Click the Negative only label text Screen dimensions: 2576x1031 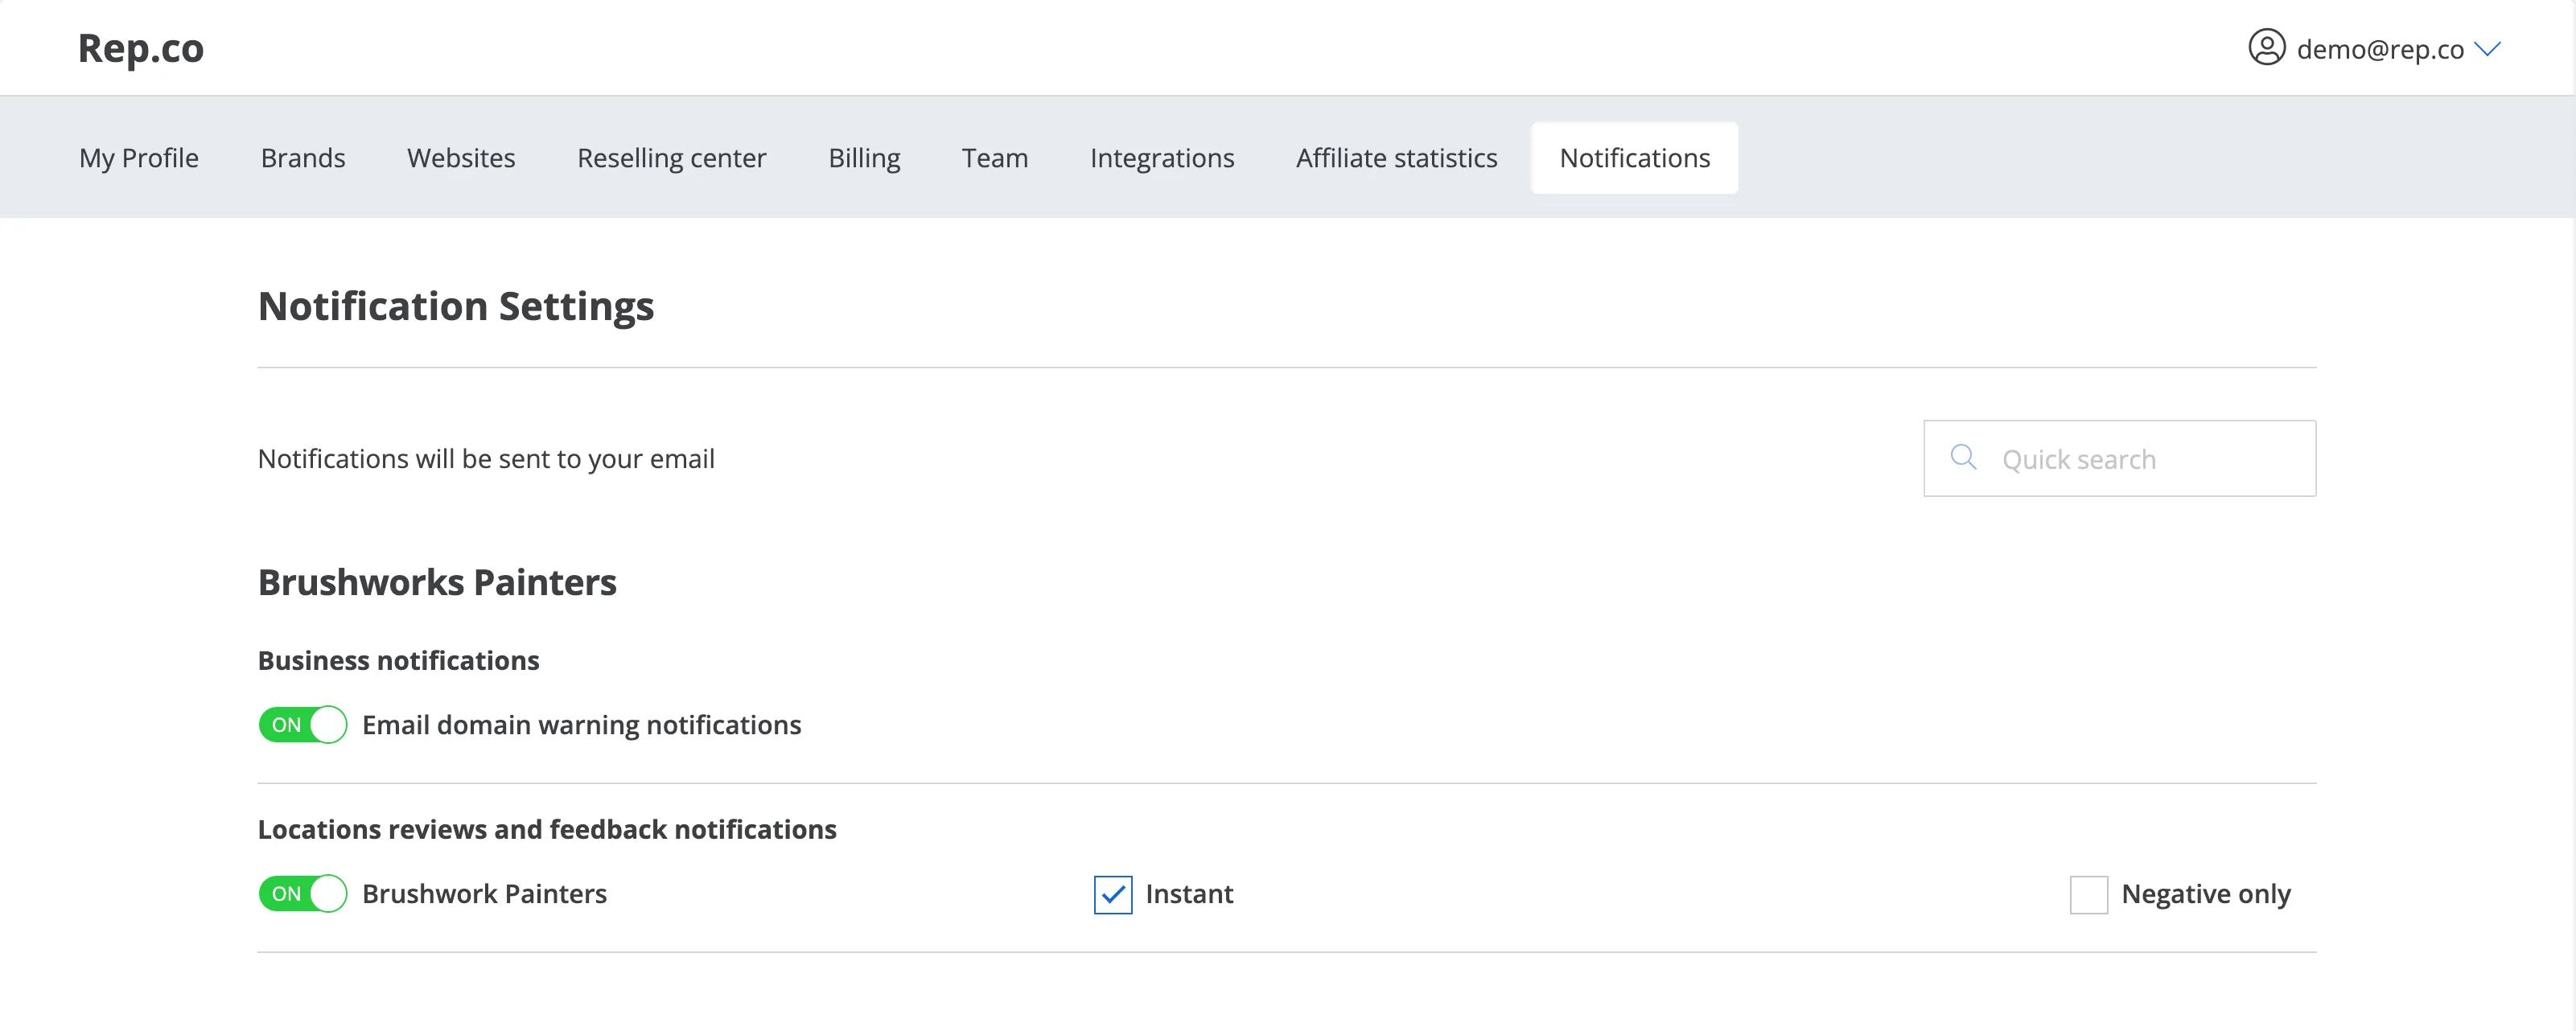coord(2206,894)
